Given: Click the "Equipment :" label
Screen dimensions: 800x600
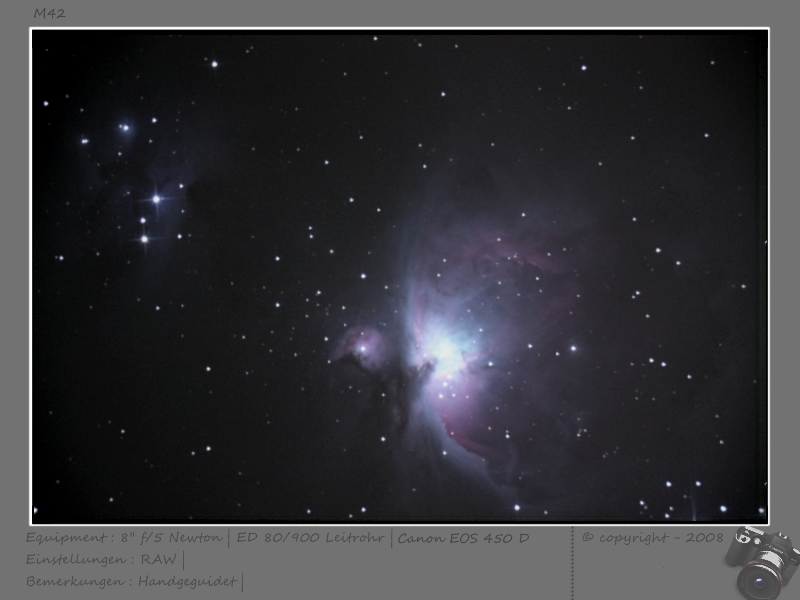Looking at the screenshot, I should [x=70, y=538].
